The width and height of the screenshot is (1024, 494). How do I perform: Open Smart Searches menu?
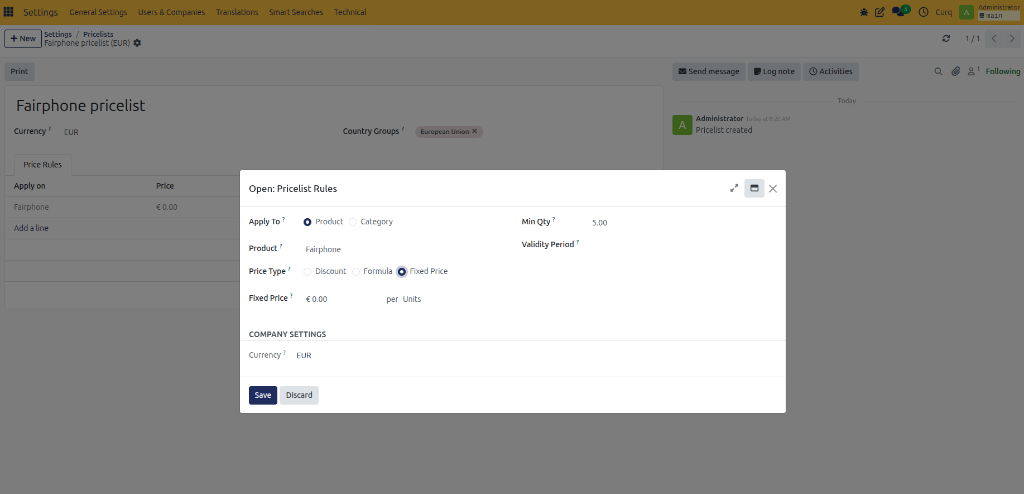point(296,12)
